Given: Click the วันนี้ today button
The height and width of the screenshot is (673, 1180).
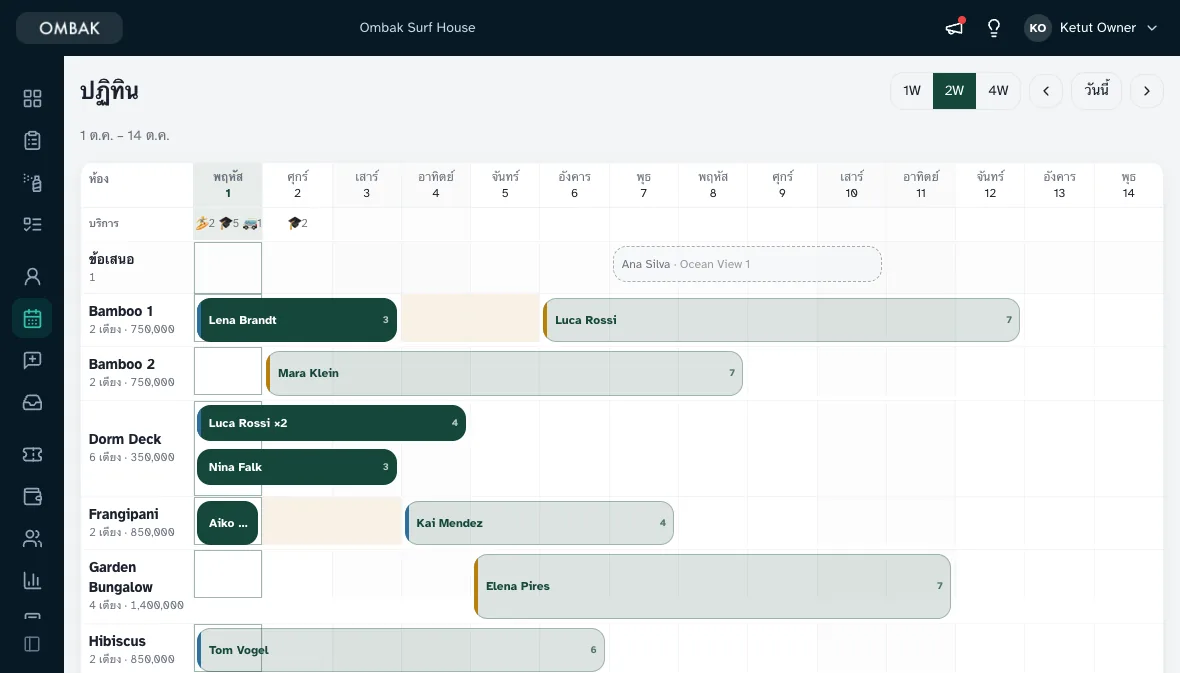Looking at the screenshot, I should pyautogui.click(x=1096, y=91).
